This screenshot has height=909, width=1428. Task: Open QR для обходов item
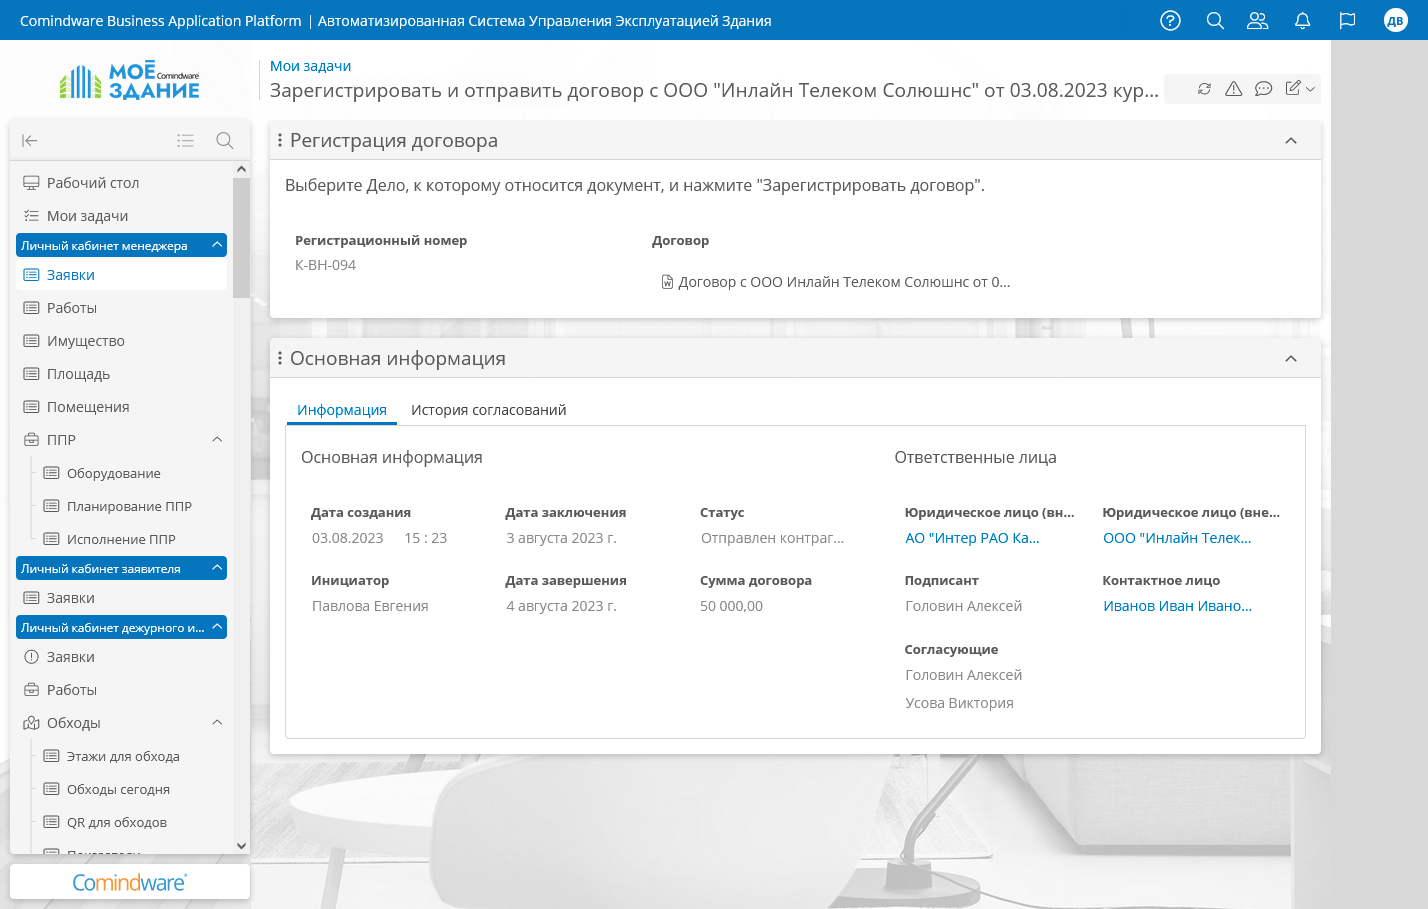pyautogui.click(x=116, y=822)
